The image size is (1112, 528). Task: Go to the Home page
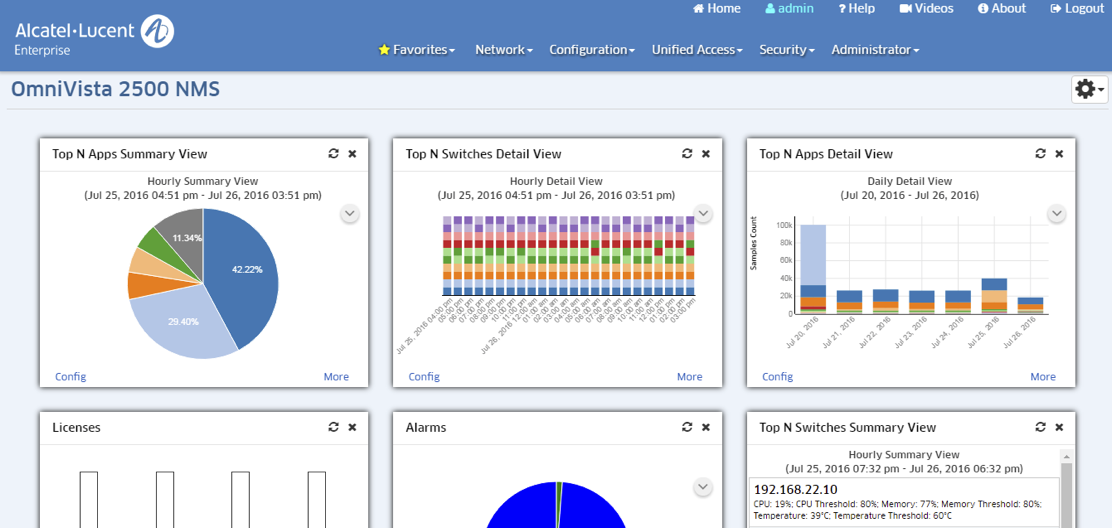pos(716,9)
